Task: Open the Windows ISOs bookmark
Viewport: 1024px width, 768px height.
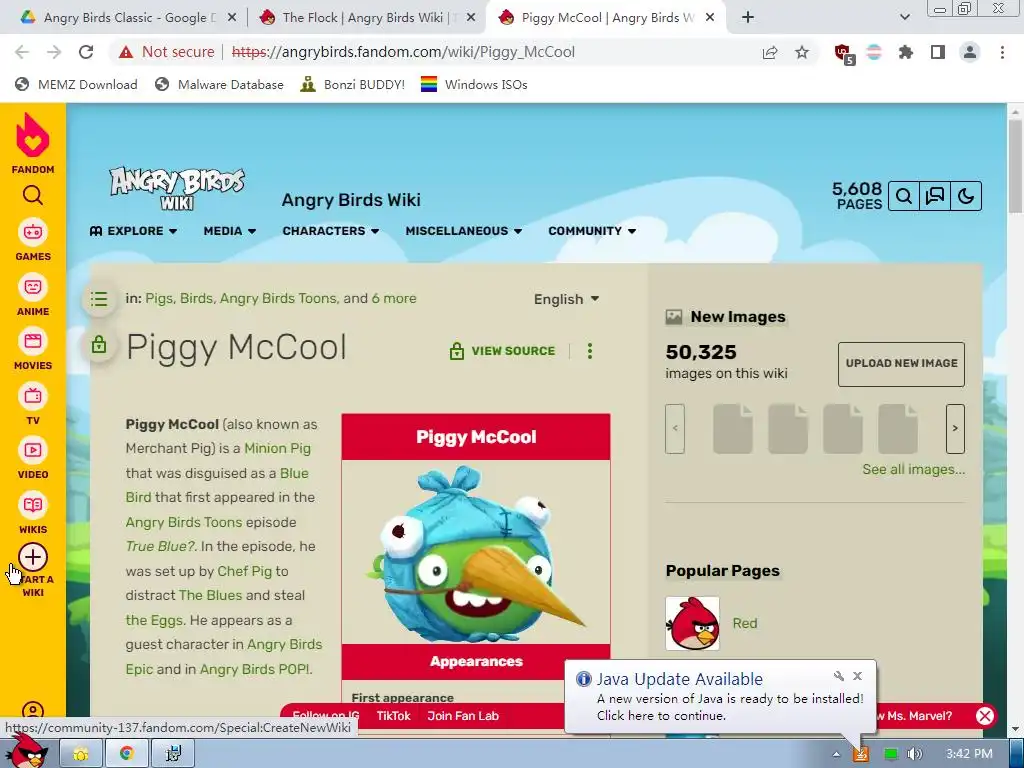Action: coord(474,84)
